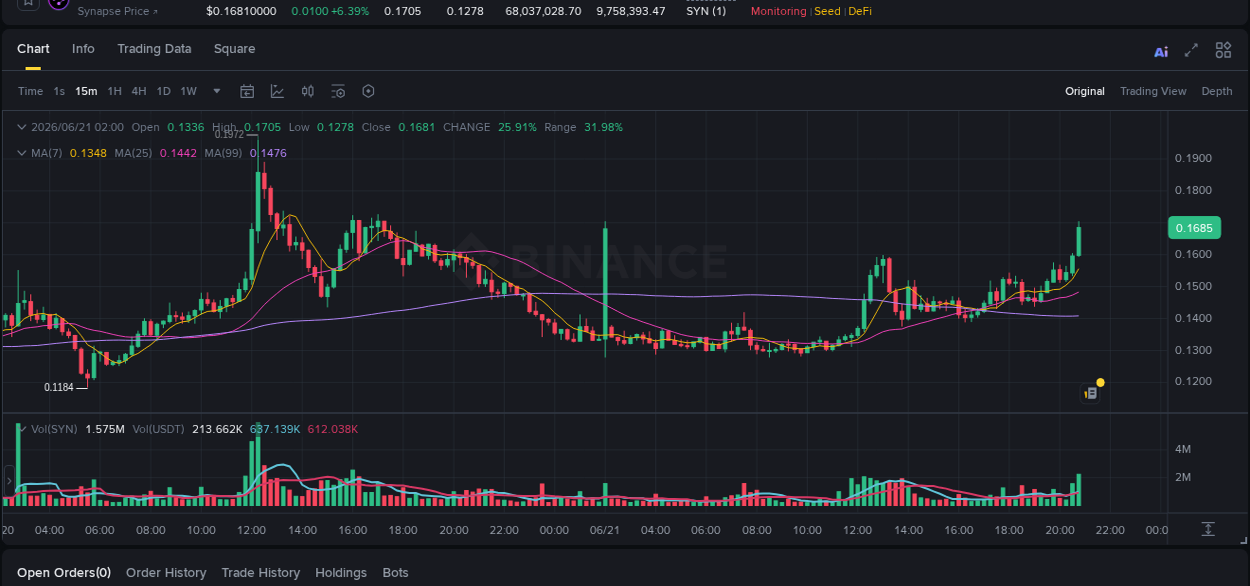Select the 1s time interval

[x=59, y=91]
